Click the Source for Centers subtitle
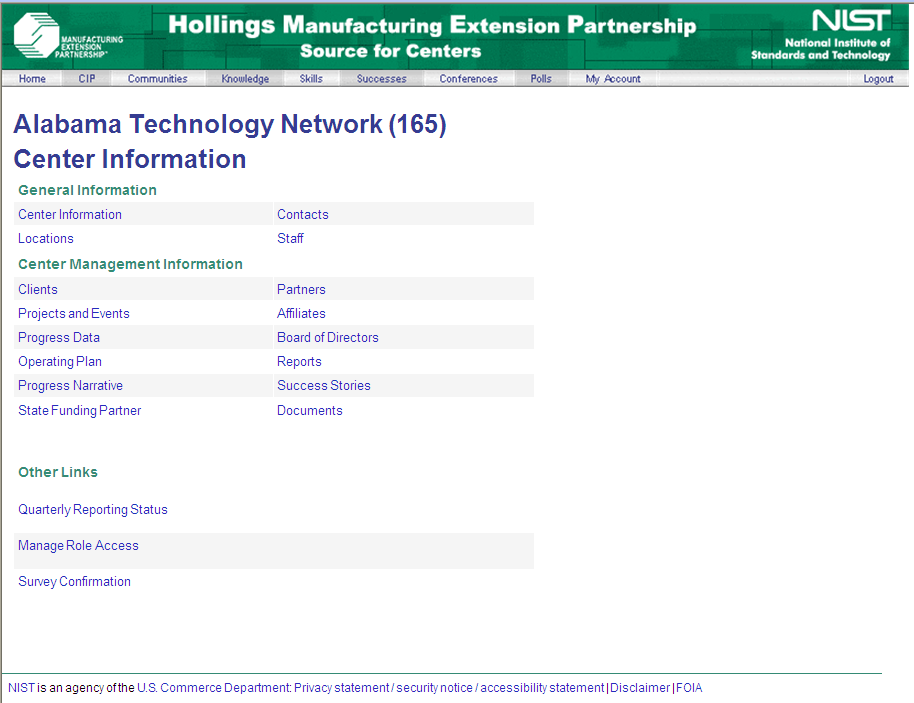The image size is (914, 703). coord(391,51)
